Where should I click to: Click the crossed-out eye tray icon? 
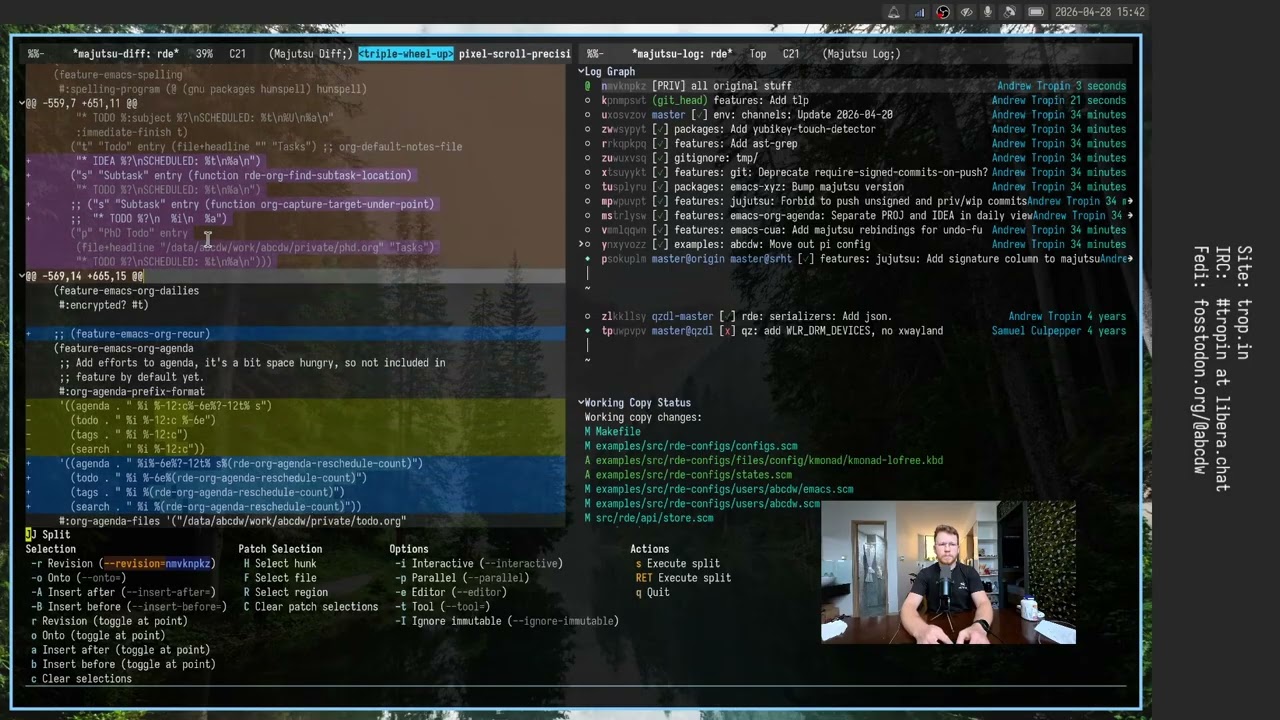[x=966, y=12]
